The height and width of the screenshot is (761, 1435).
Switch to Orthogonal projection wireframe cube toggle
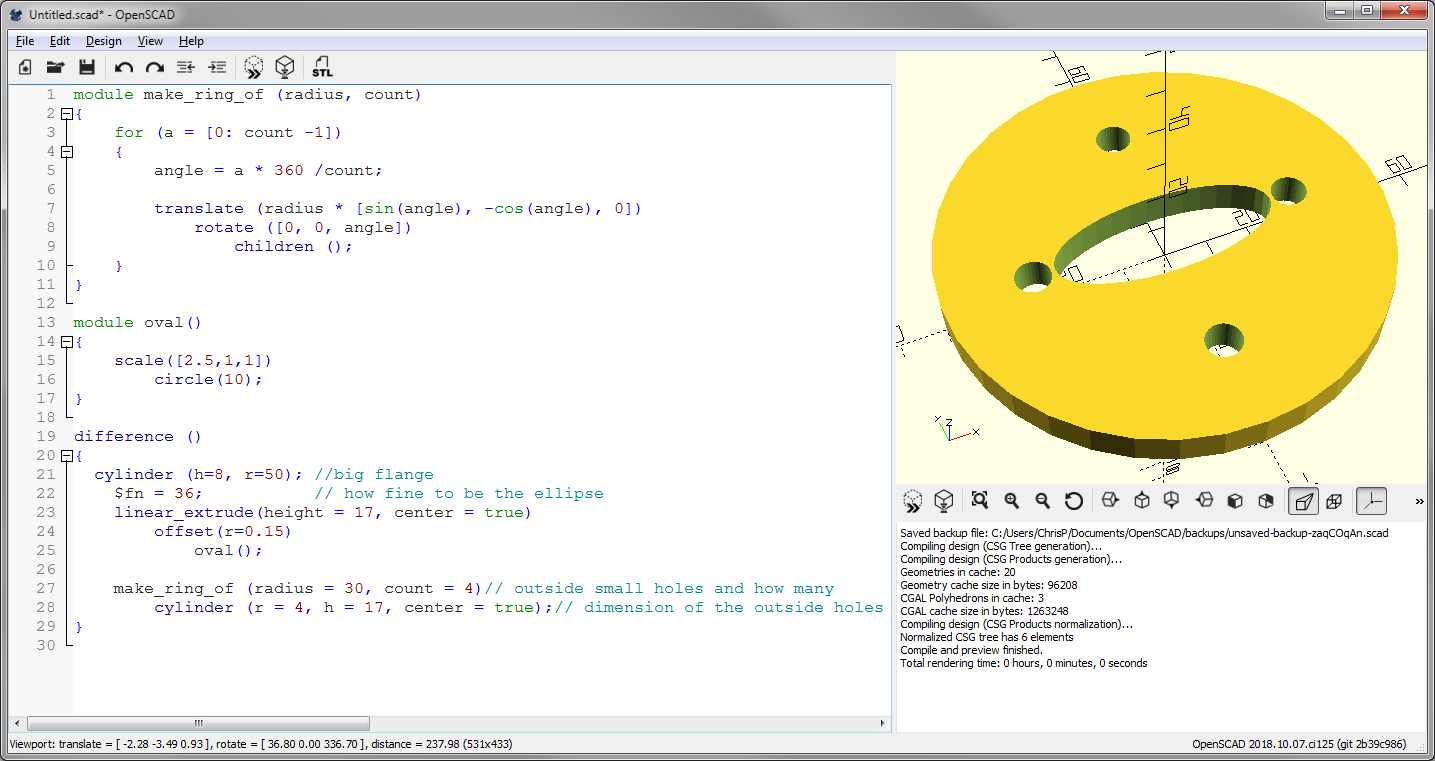click(1334, 501)
